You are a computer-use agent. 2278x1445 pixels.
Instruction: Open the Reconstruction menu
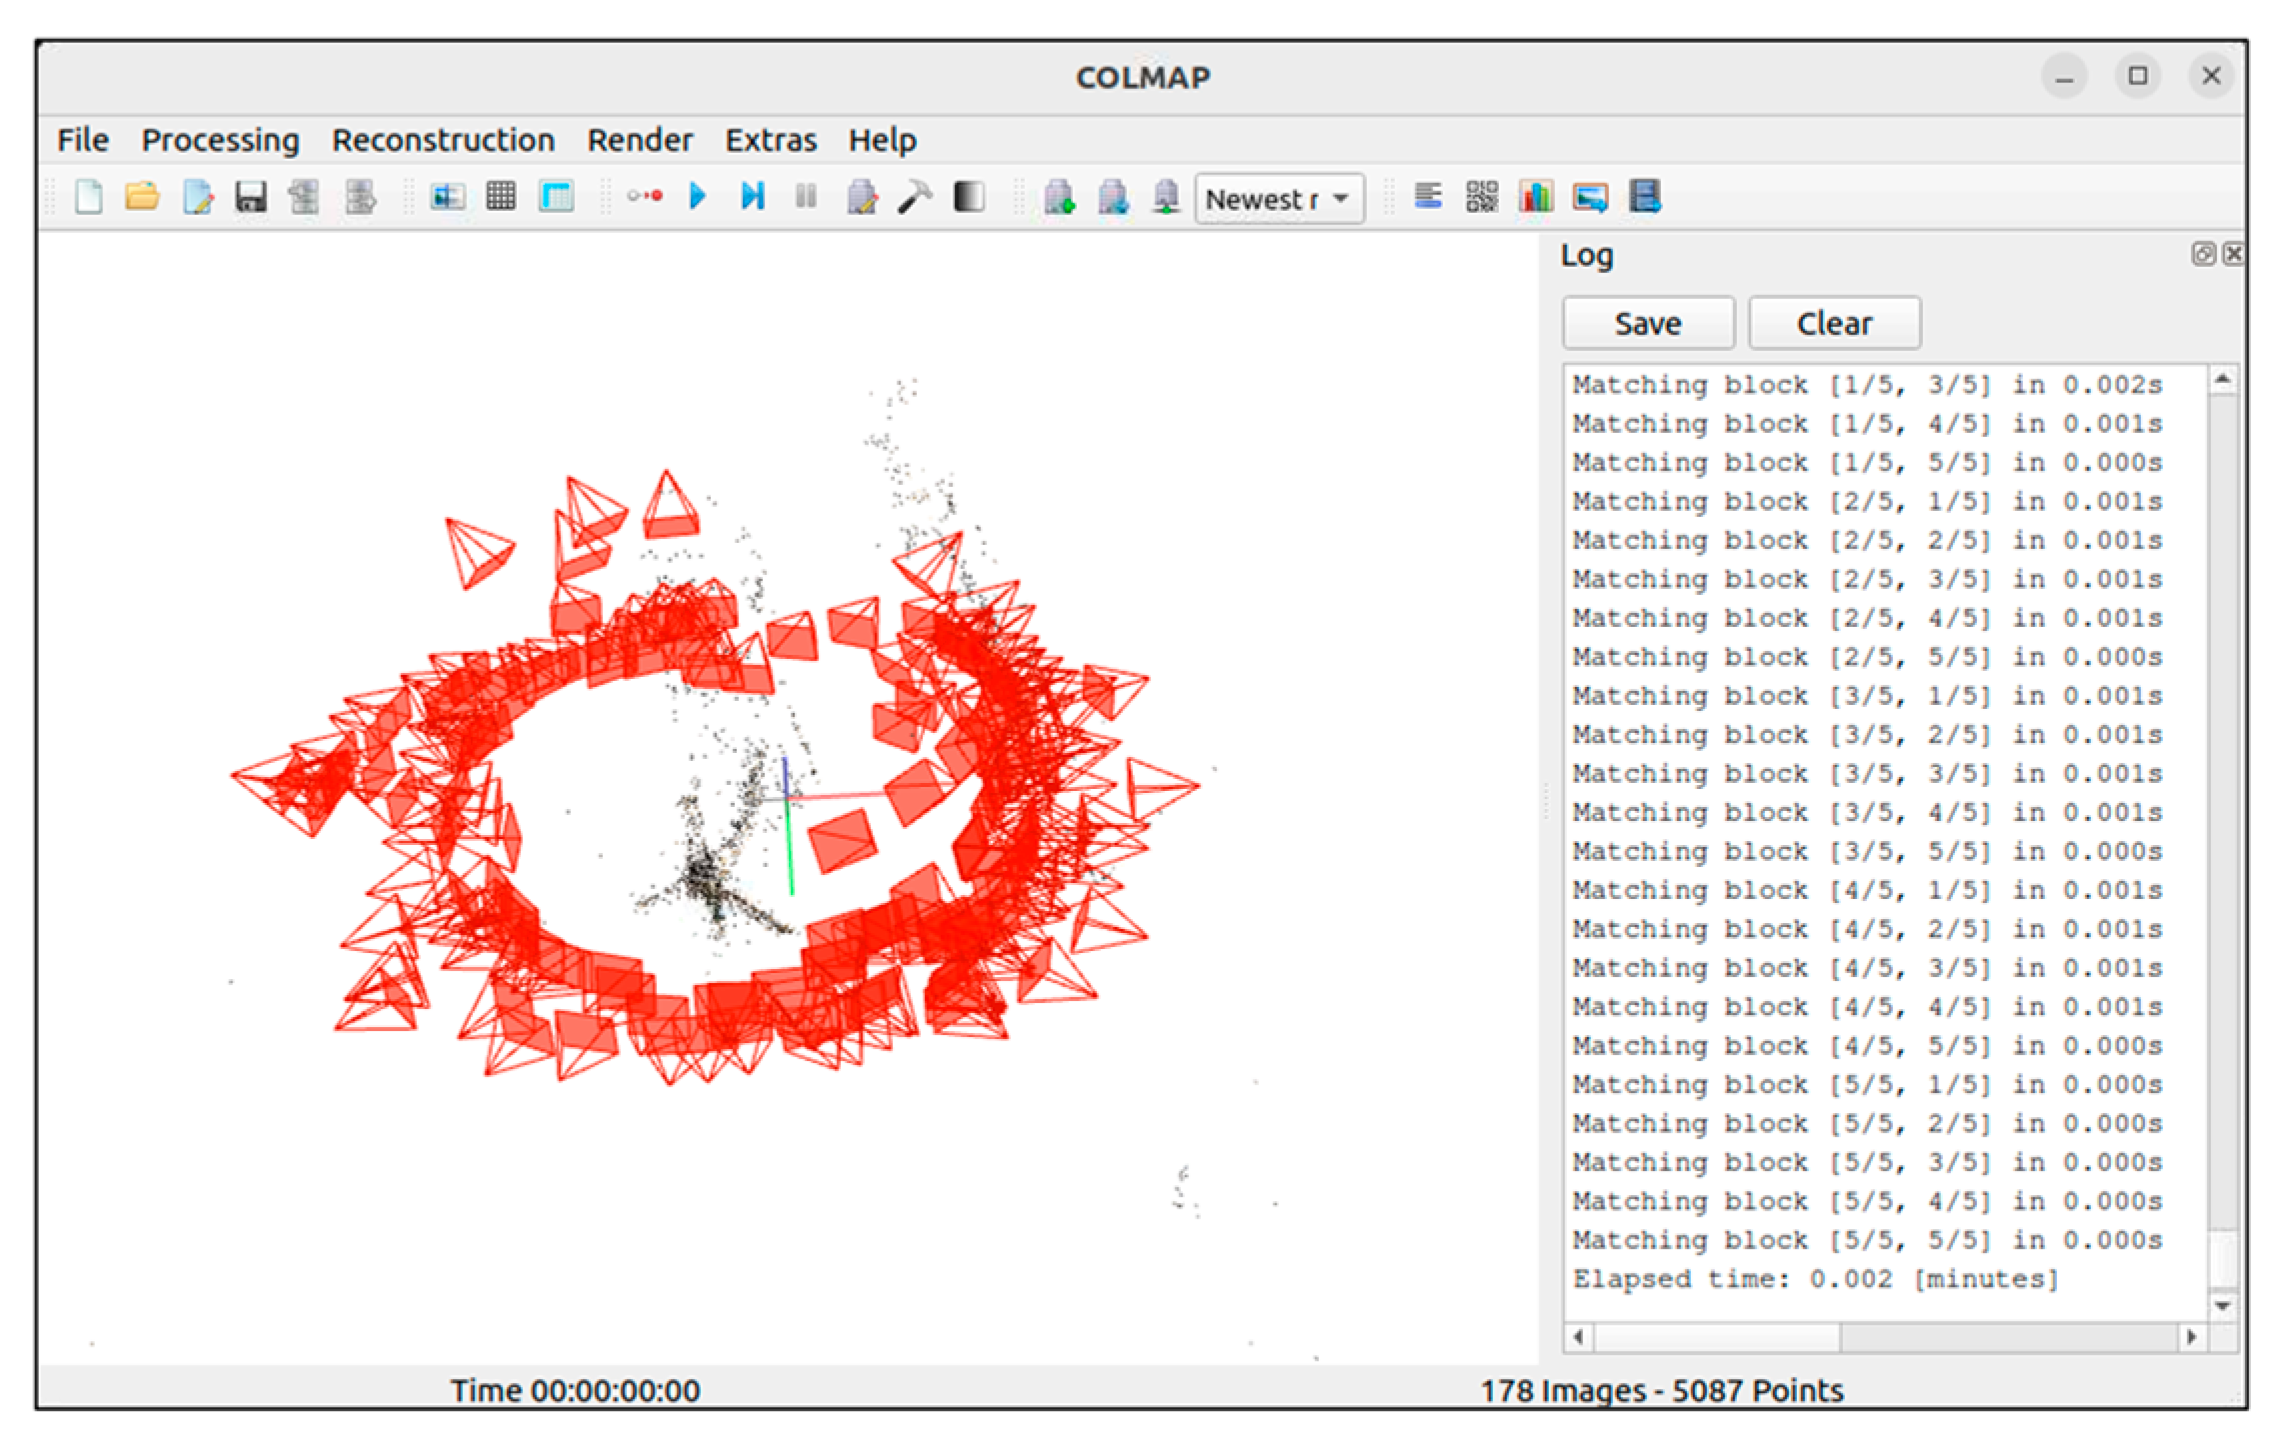tap(443, 140)
